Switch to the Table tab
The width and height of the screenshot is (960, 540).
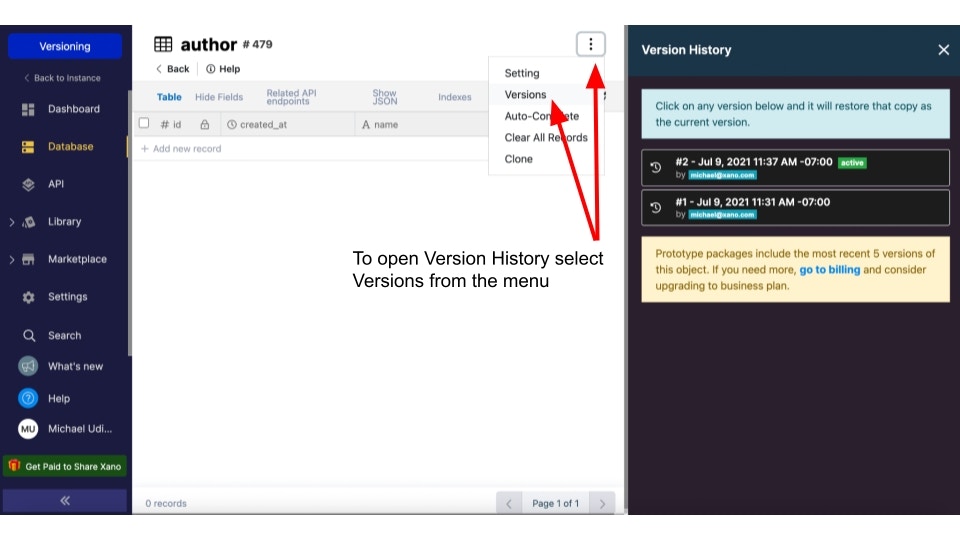pyautogui.click(x=169, y=97)
